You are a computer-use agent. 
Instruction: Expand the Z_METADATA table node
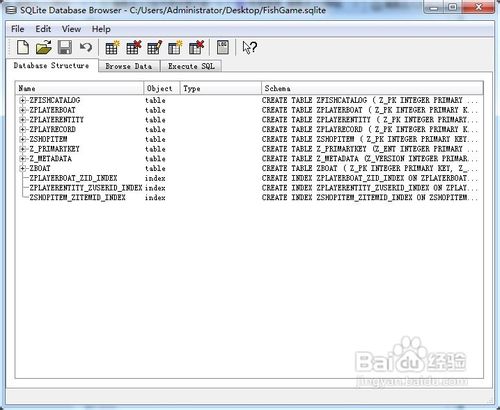(22, 159)
